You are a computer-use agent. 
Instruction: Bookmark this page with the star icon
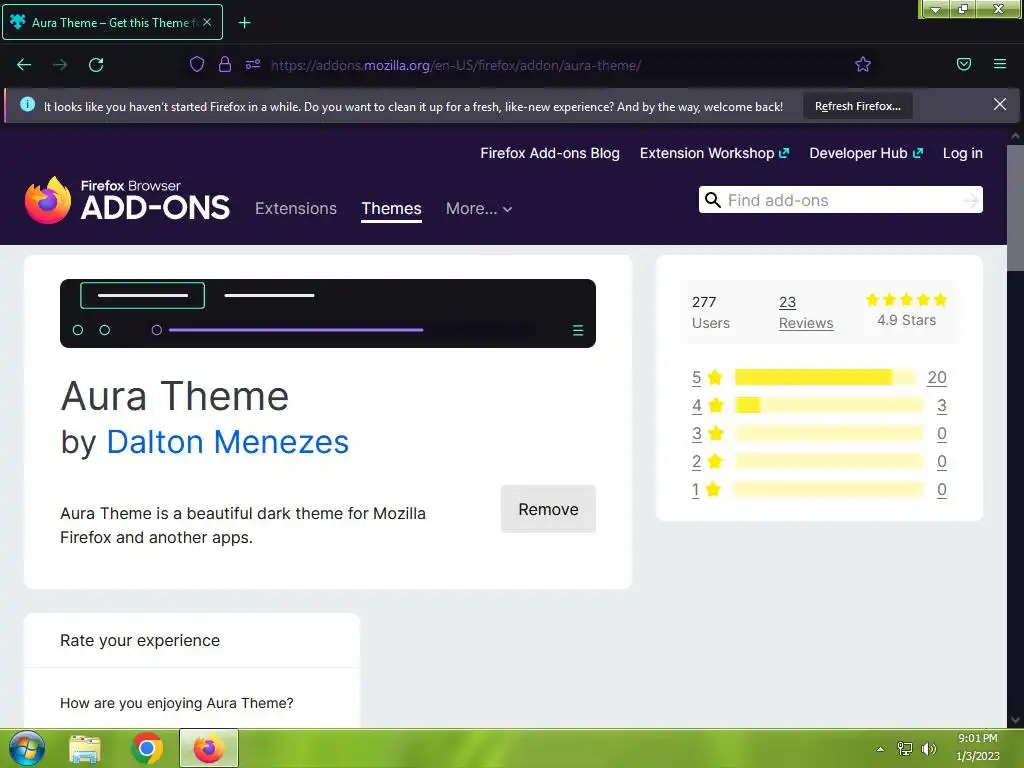(x=863, y=64)
